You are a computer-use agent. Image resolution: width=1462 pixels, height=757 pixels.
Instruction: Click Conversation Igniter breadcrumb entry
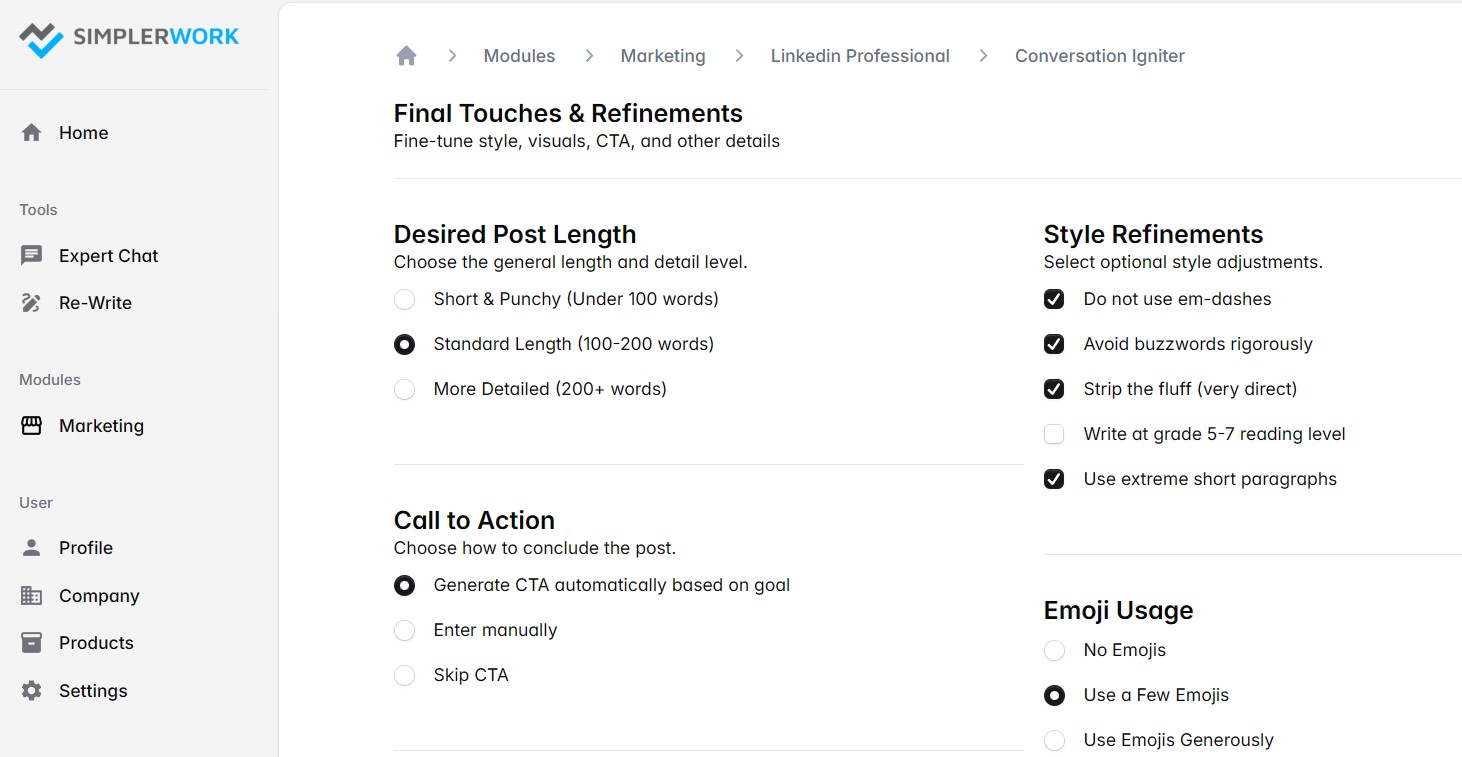(x=1099, y=55)
